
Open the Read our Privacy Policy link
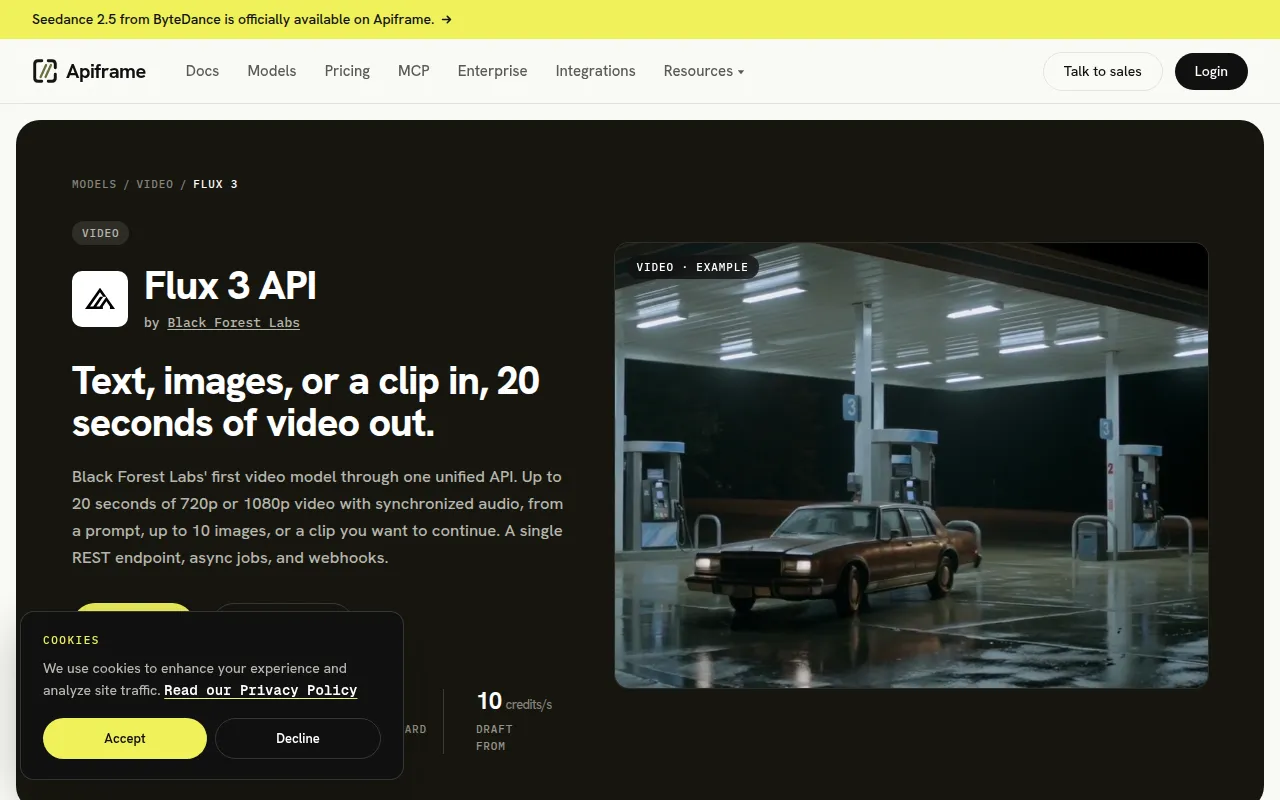261,690
